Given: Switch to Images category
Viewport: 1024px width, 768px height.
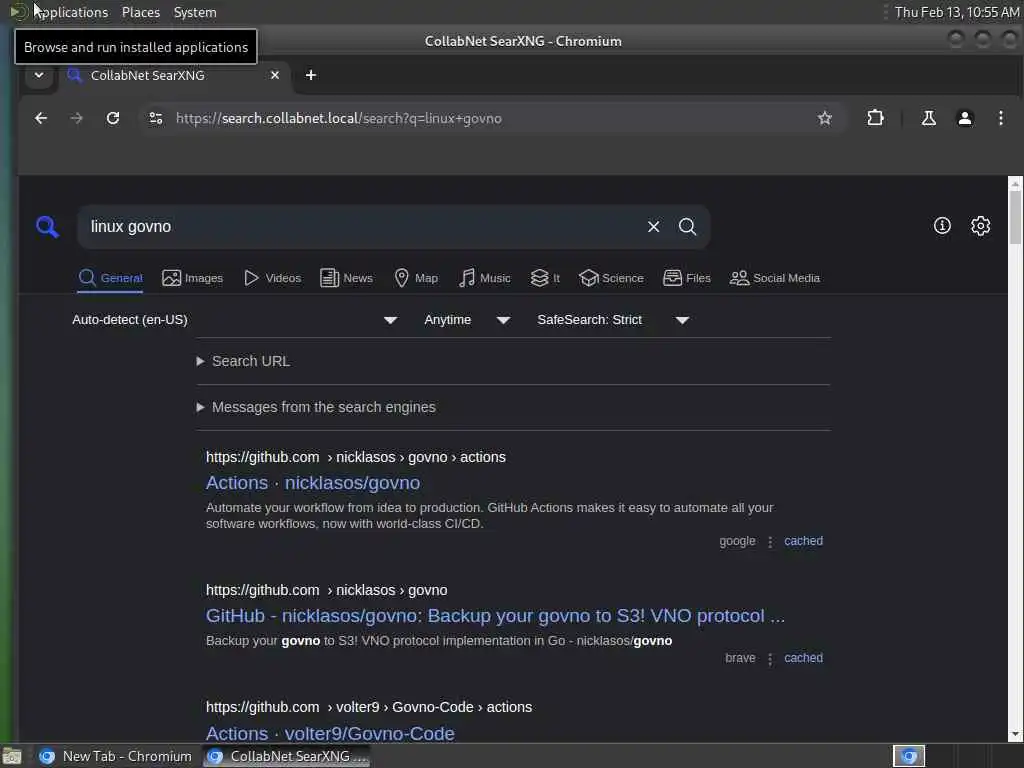Looking at the screenshot, I should [x=193, y=278].
